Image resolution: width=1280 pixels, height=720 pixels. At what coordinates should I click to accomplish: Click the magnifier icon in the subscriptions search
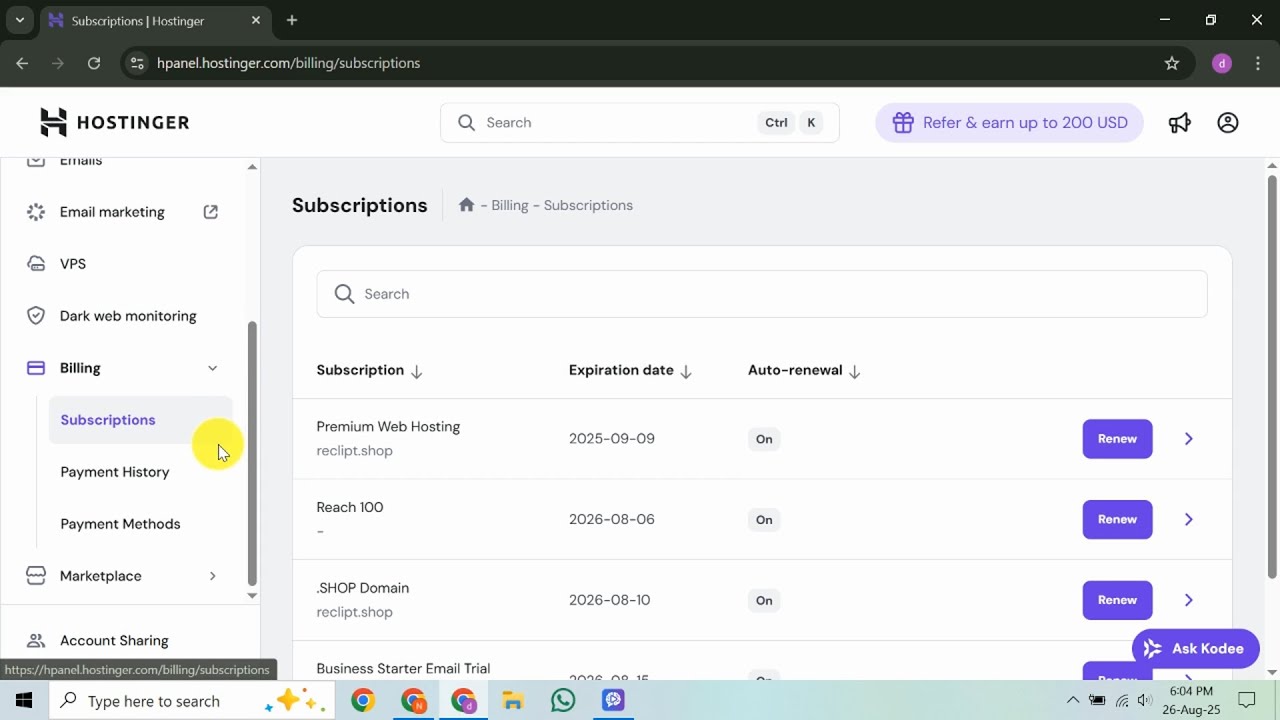(x=344, y=294)
